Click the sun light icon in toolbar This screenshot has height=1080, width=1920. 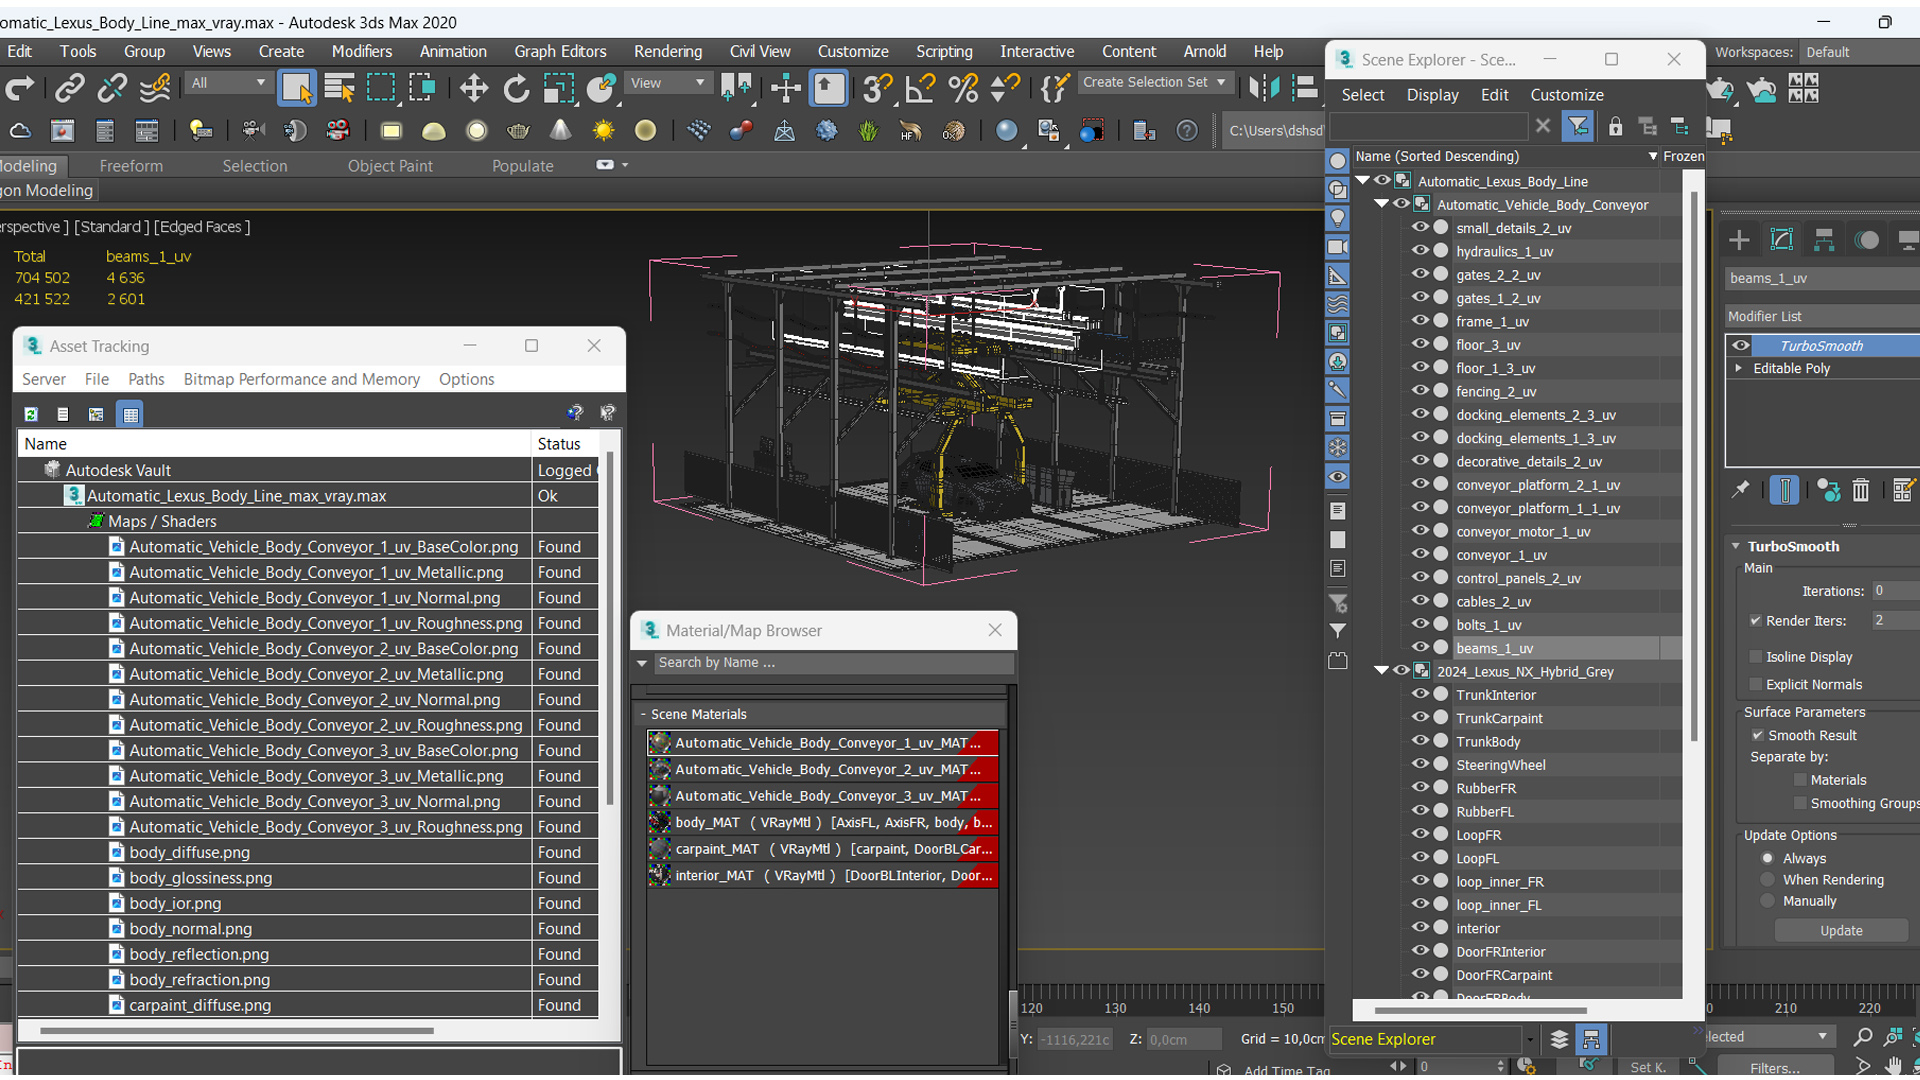603,131
